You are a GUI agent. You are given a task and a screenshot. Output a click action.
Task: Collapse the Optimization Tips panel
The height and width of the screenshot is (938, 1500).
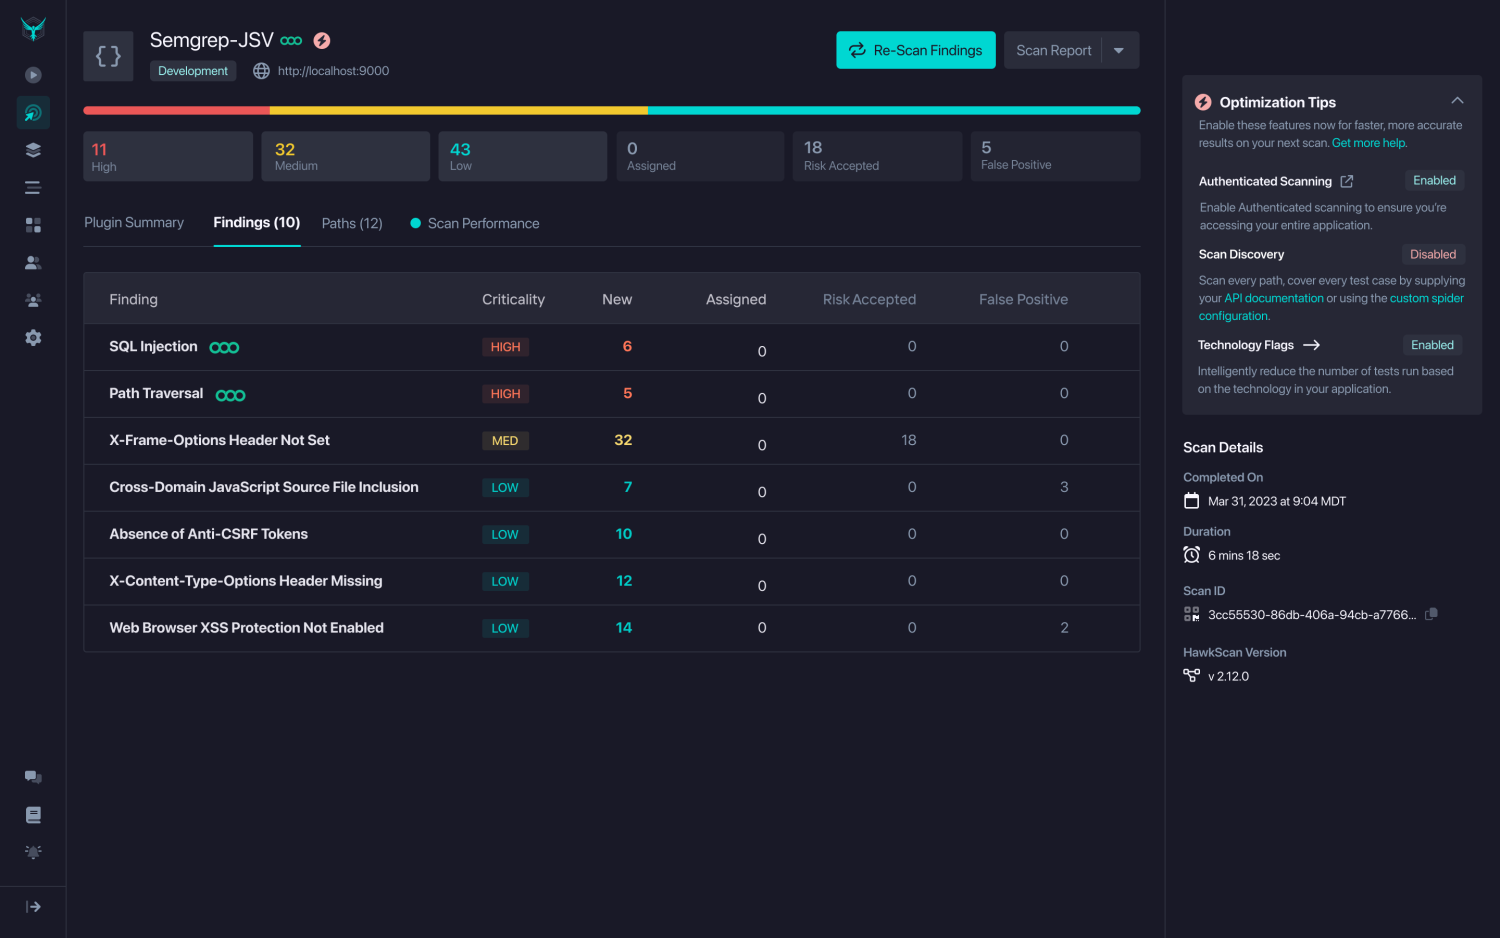(x=1457, y=100)
